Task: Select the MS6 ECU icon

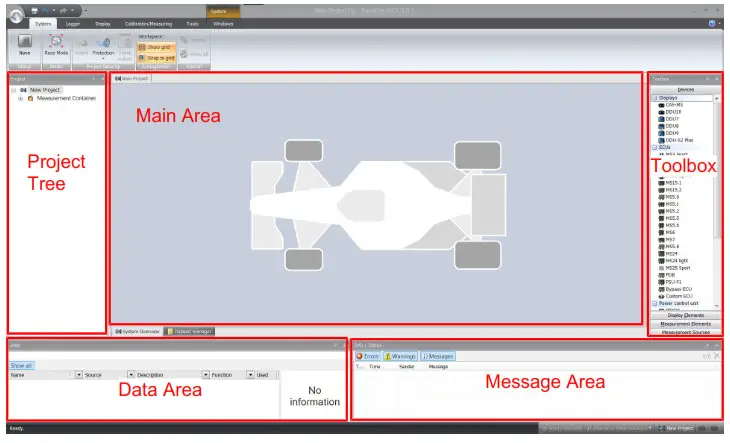Action: pos(661,233)
